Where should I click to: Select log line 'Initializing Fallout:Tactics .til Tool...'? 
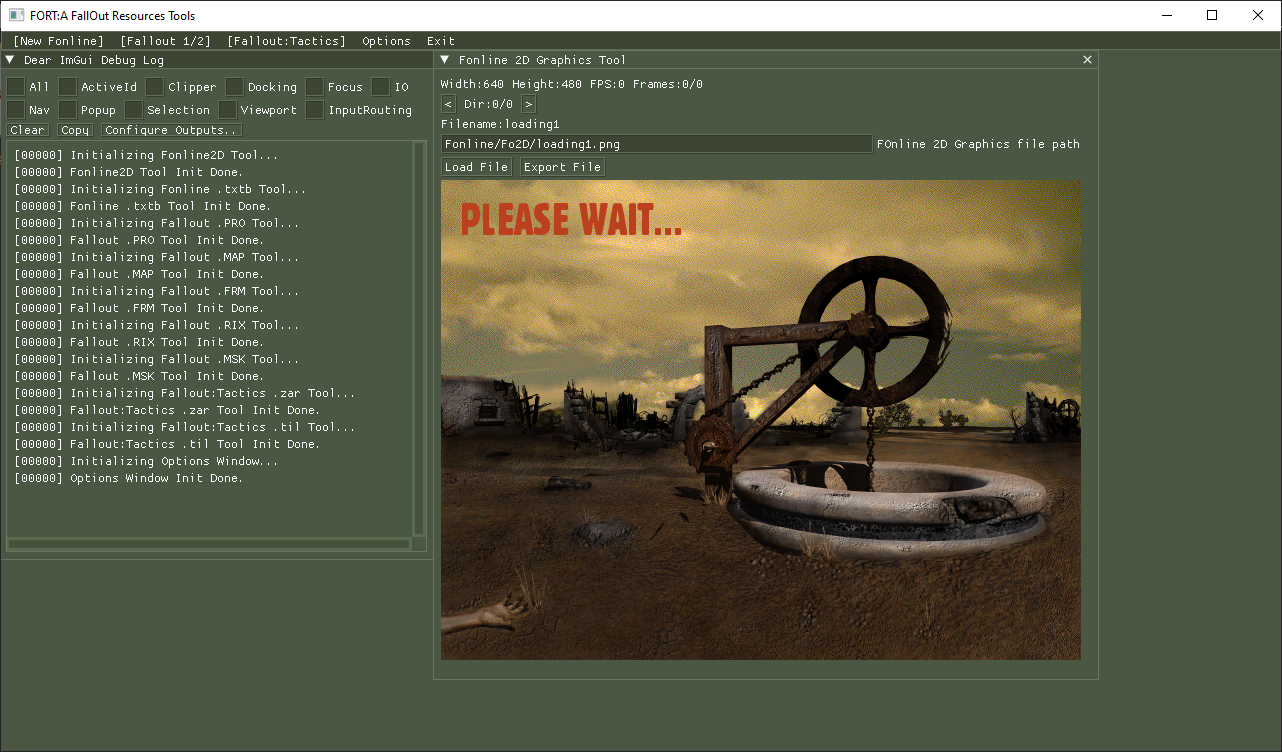click(185, 427)
